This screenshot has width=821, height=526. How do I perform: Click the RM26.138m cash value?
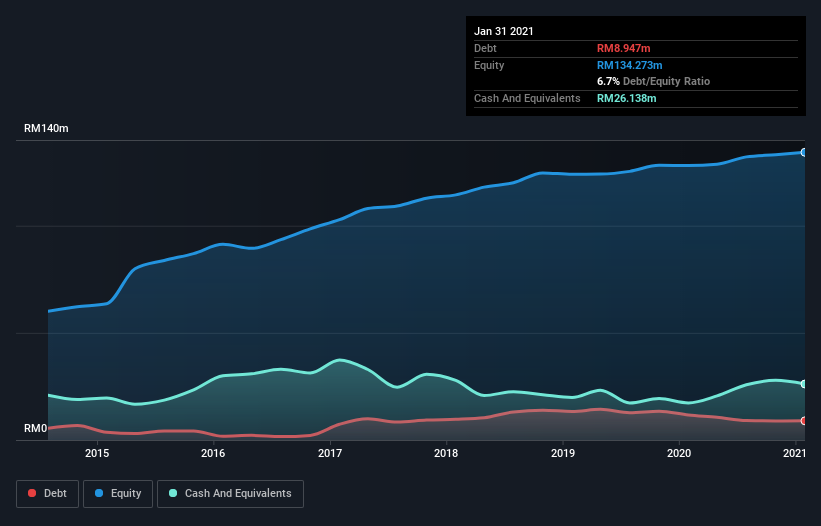click(x=626, y=98)
